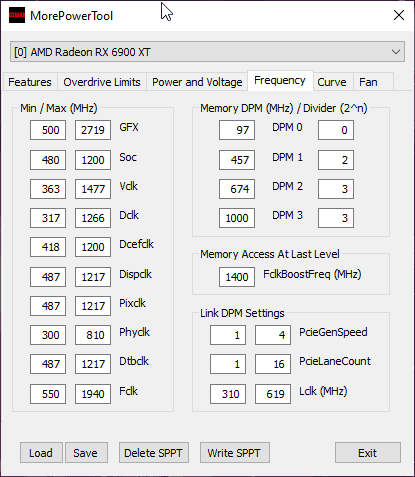Switch to the Features tab
Screen dimensions: 415x477
[x=30, y=82]
